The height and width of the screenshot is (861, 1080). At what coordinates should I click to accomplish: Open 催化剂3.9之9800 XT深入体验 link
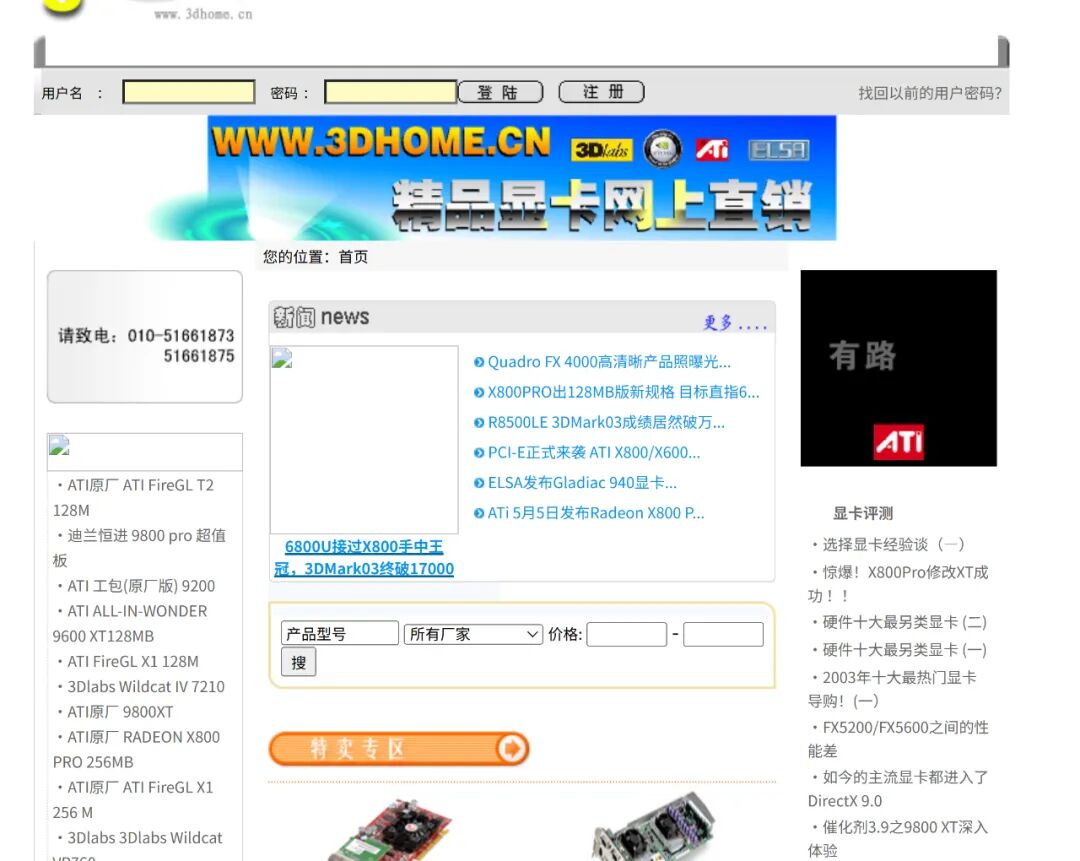[898, 838]
